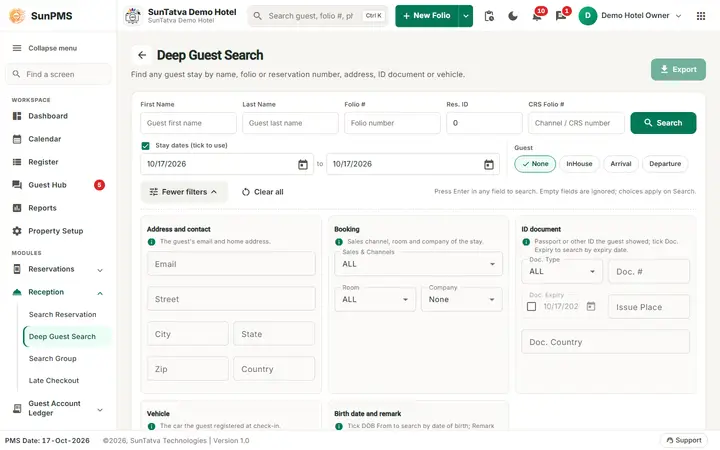The width and height of the screenshot is (720, 450).
Task: Open the Doc. Type dropdown
Action: coord(562,271)
